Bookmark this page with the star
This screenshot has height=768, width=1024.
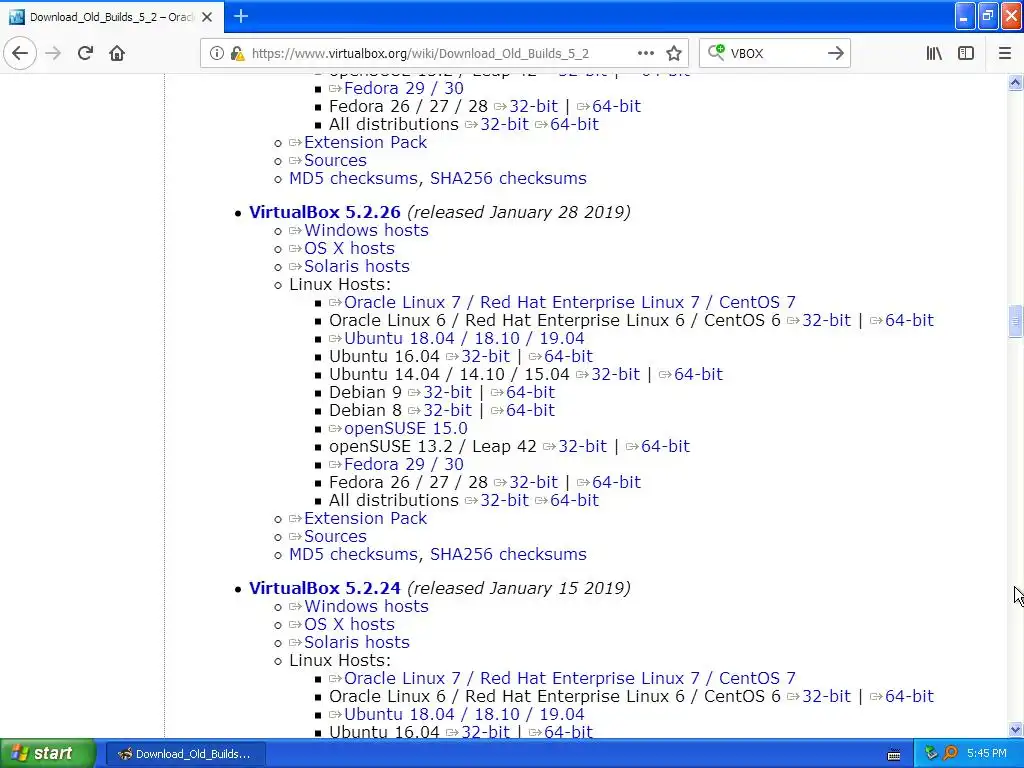coord(674,54)
